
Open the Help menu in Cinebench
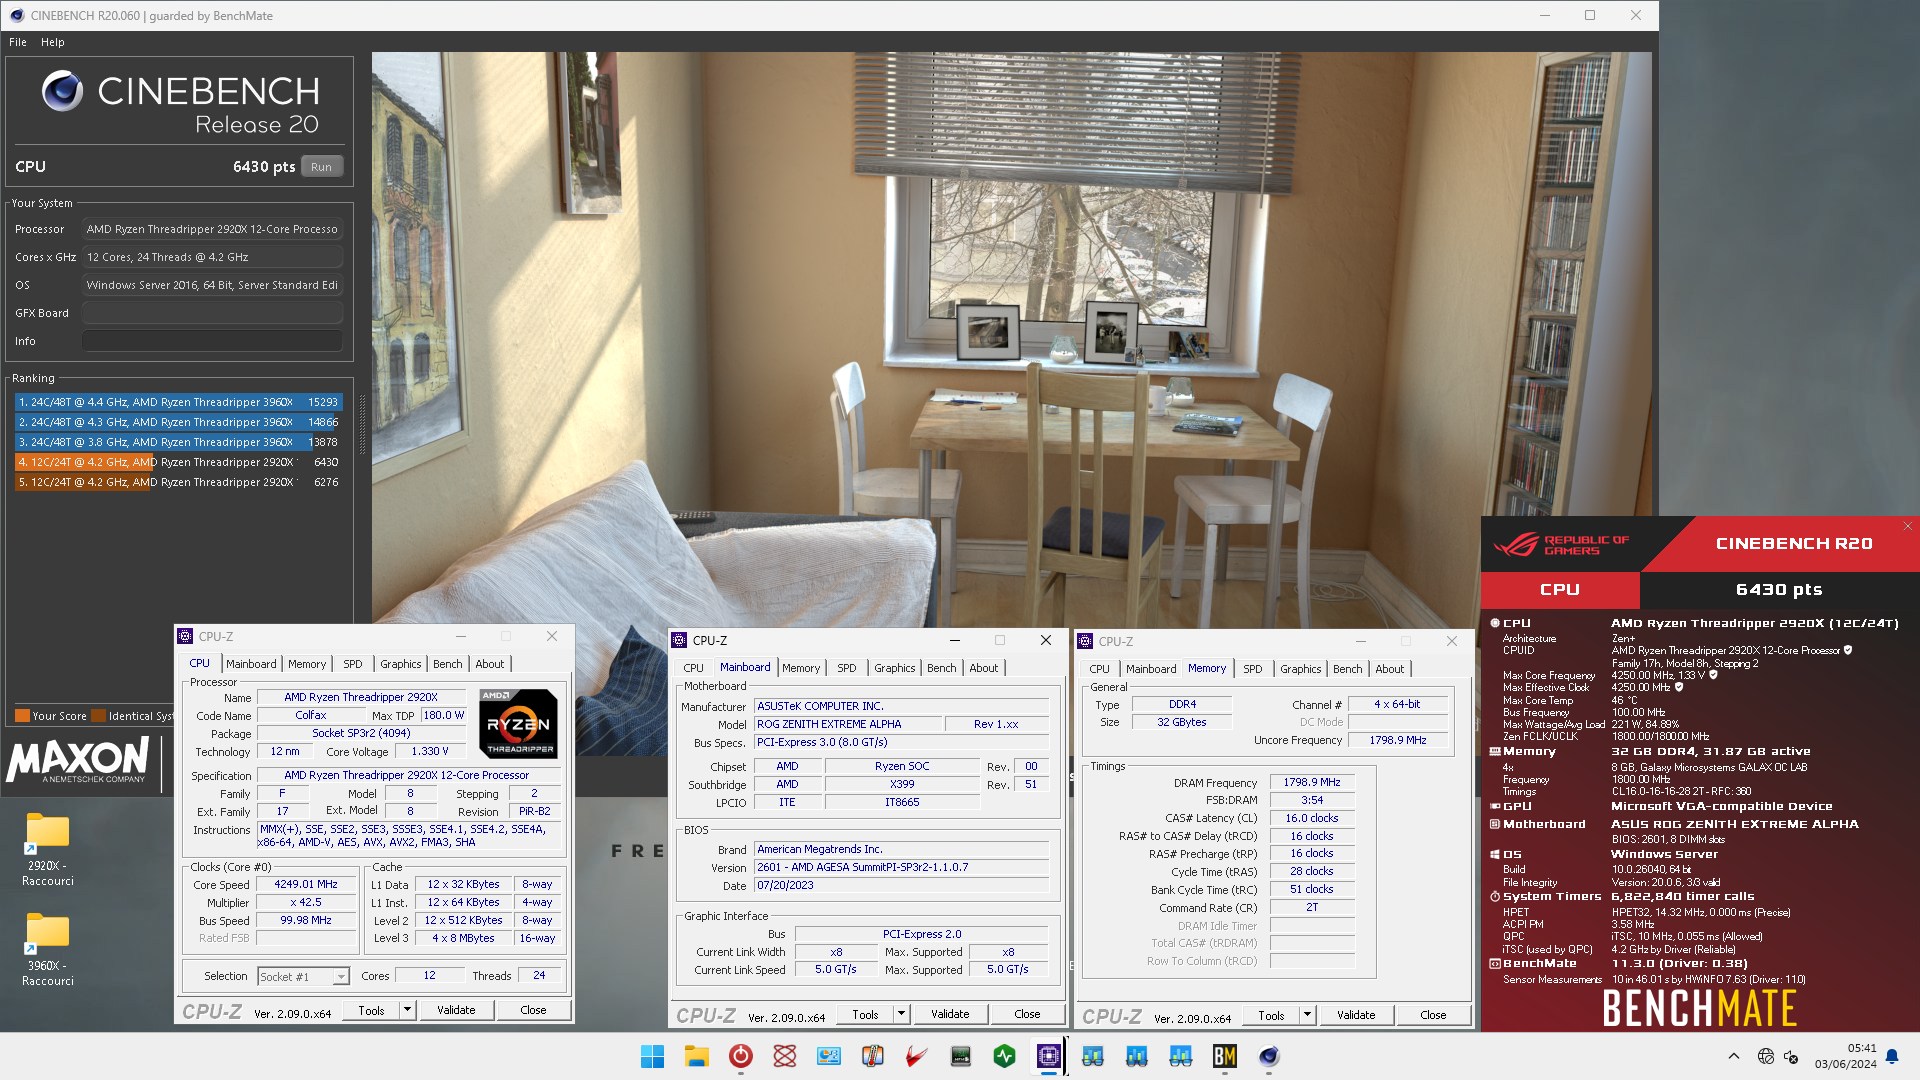(x=53, y=42)
